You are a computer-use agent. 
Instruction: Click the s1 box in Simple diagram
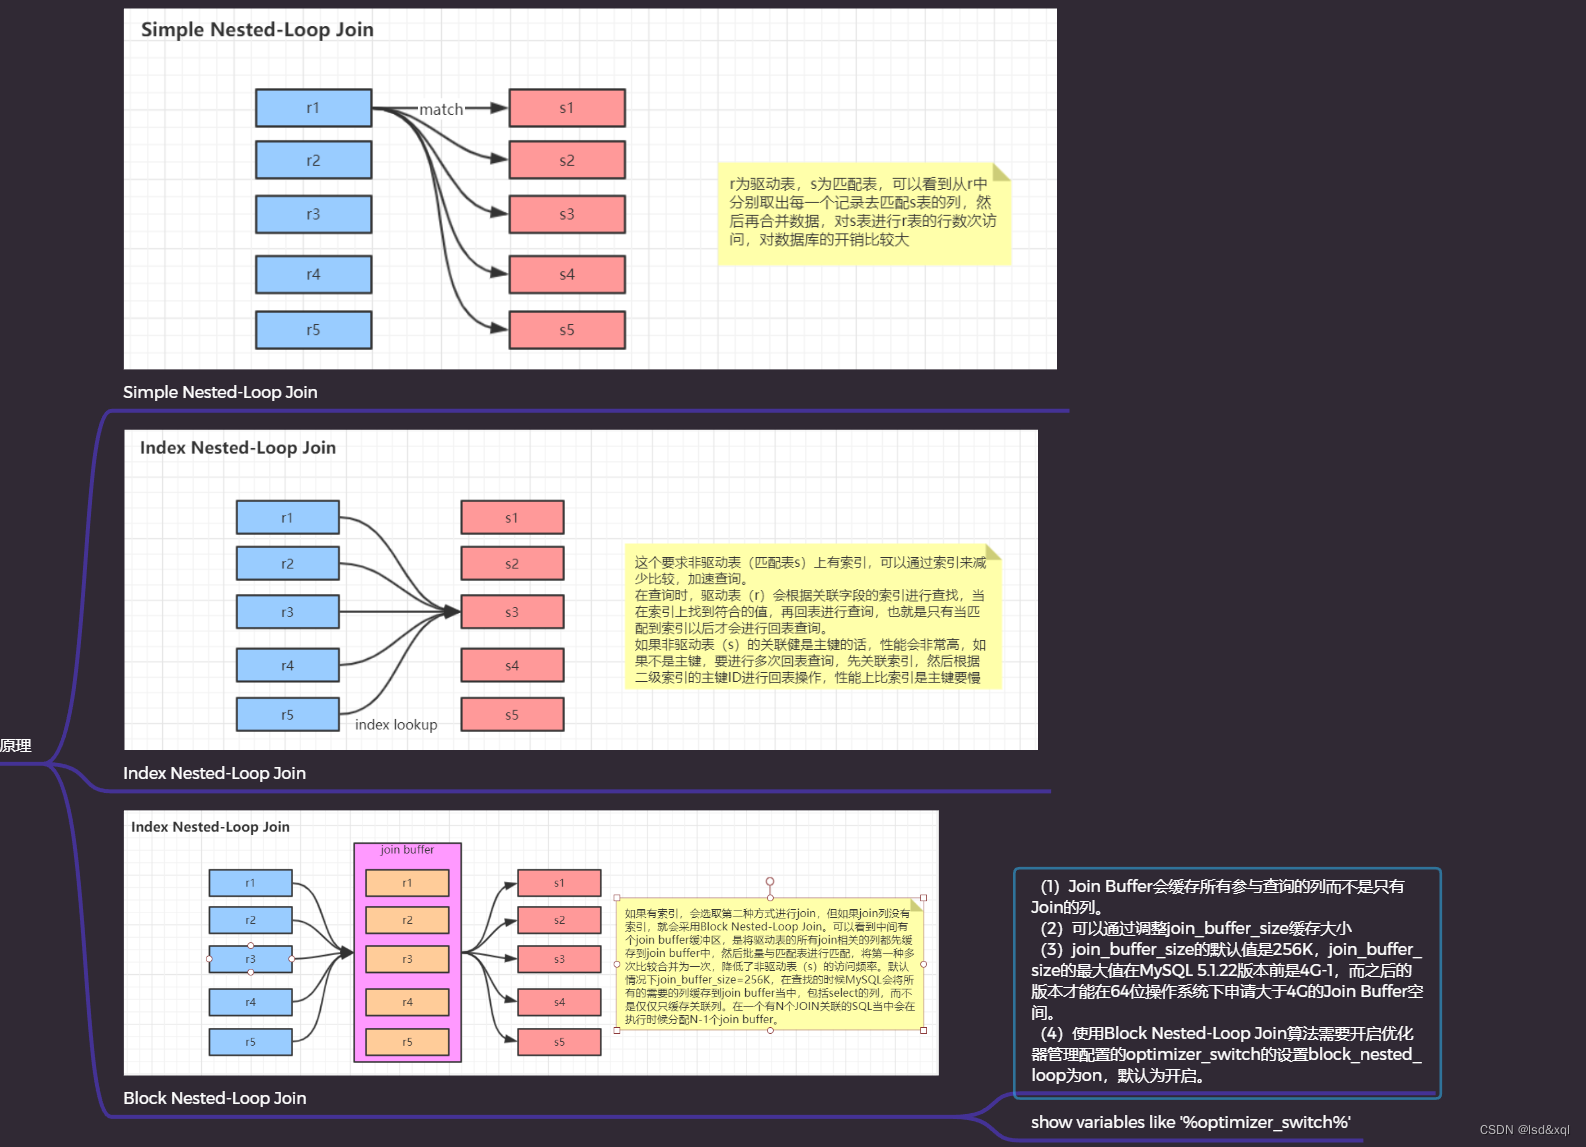coord(567,108)
